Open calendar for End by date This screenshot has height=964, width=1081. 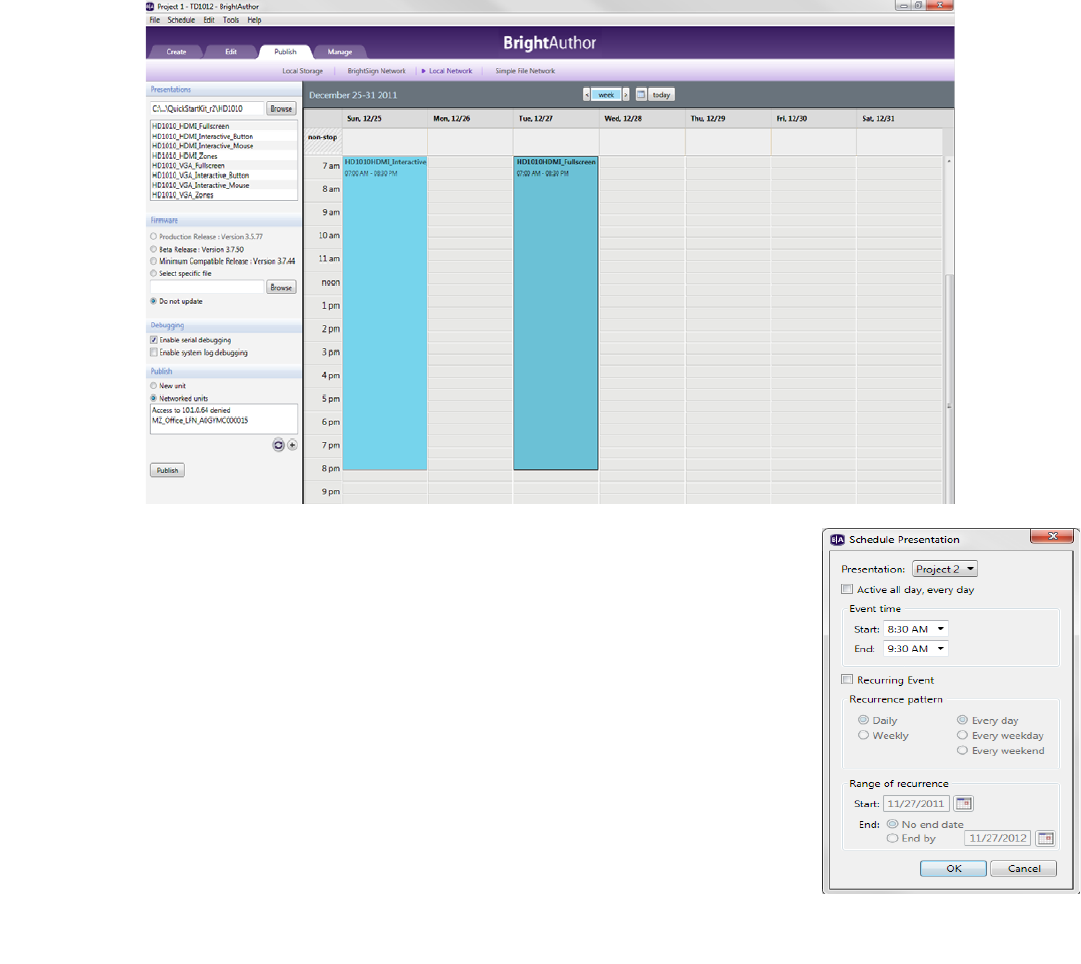click(1046, 839)
